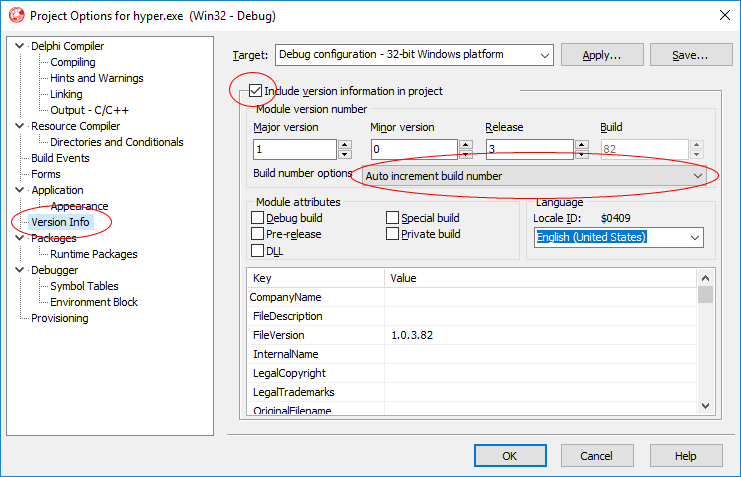Check the Special build option
This screenshot has width=741, height=477.
393,218
